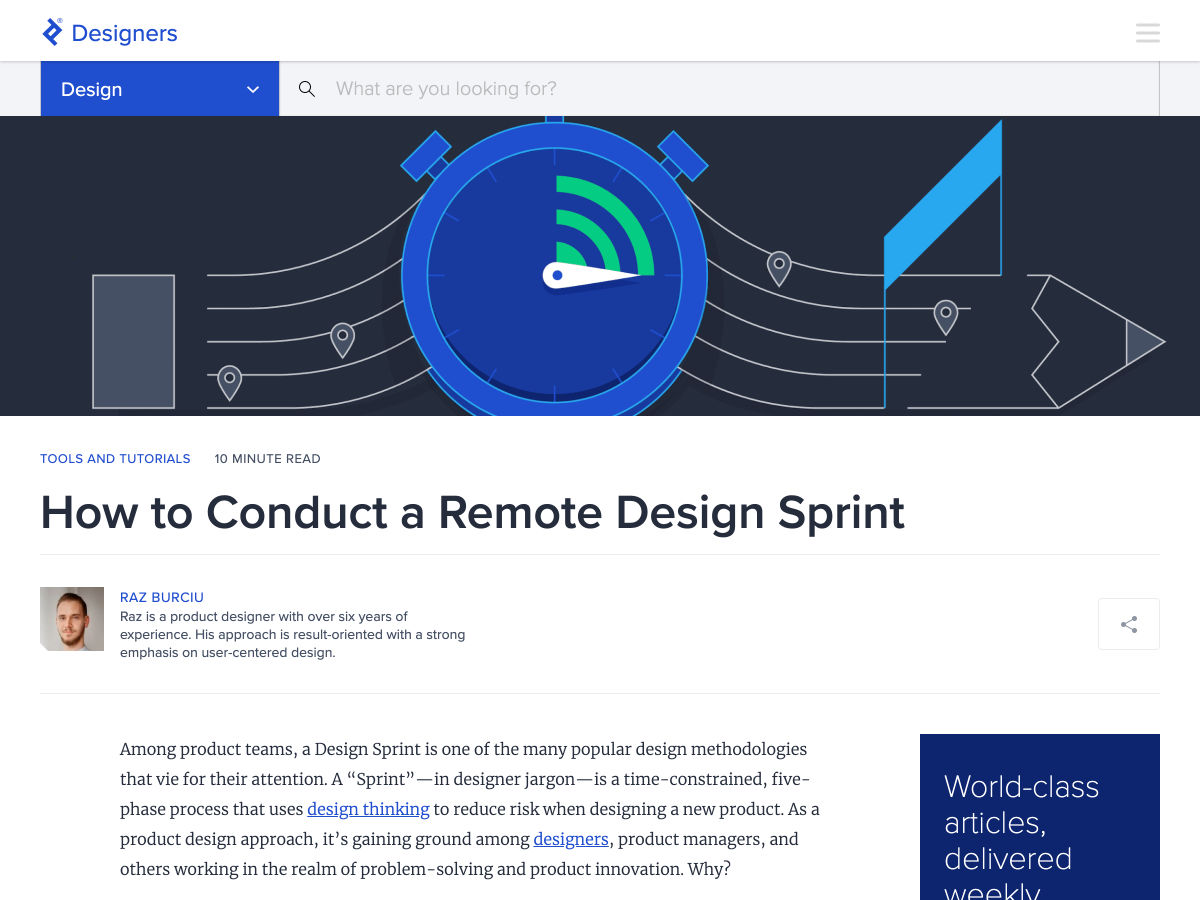
Task: Click the search magnifier icon
Action: point(307,89)
